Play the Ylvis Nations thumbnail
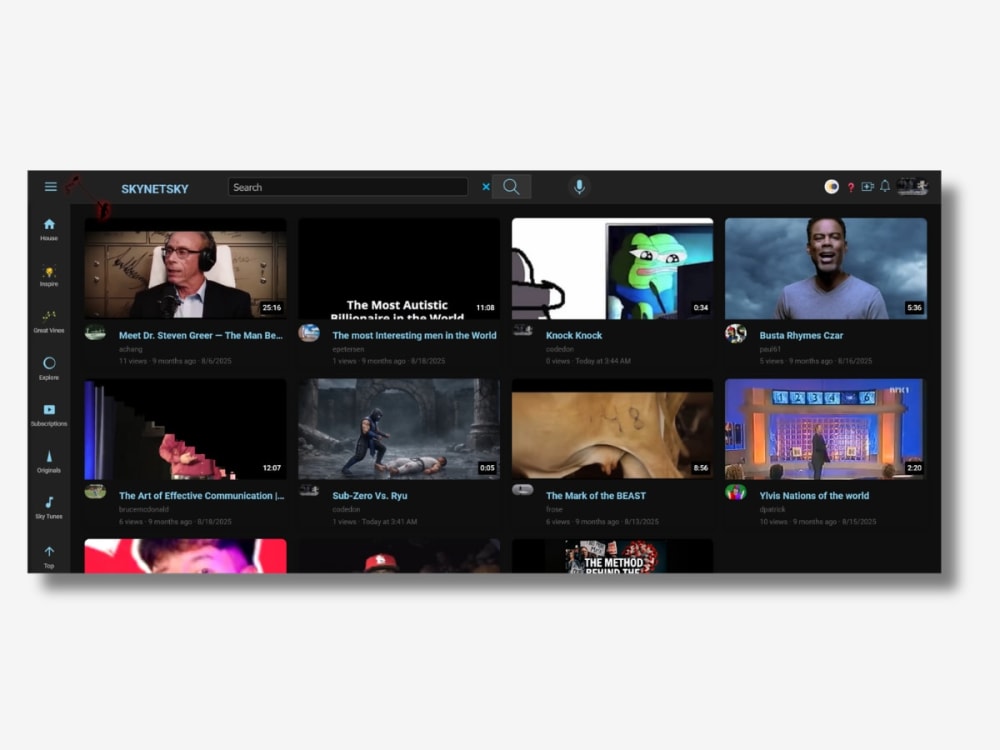This screenshot has width=1000, height=750. [826, 429]
